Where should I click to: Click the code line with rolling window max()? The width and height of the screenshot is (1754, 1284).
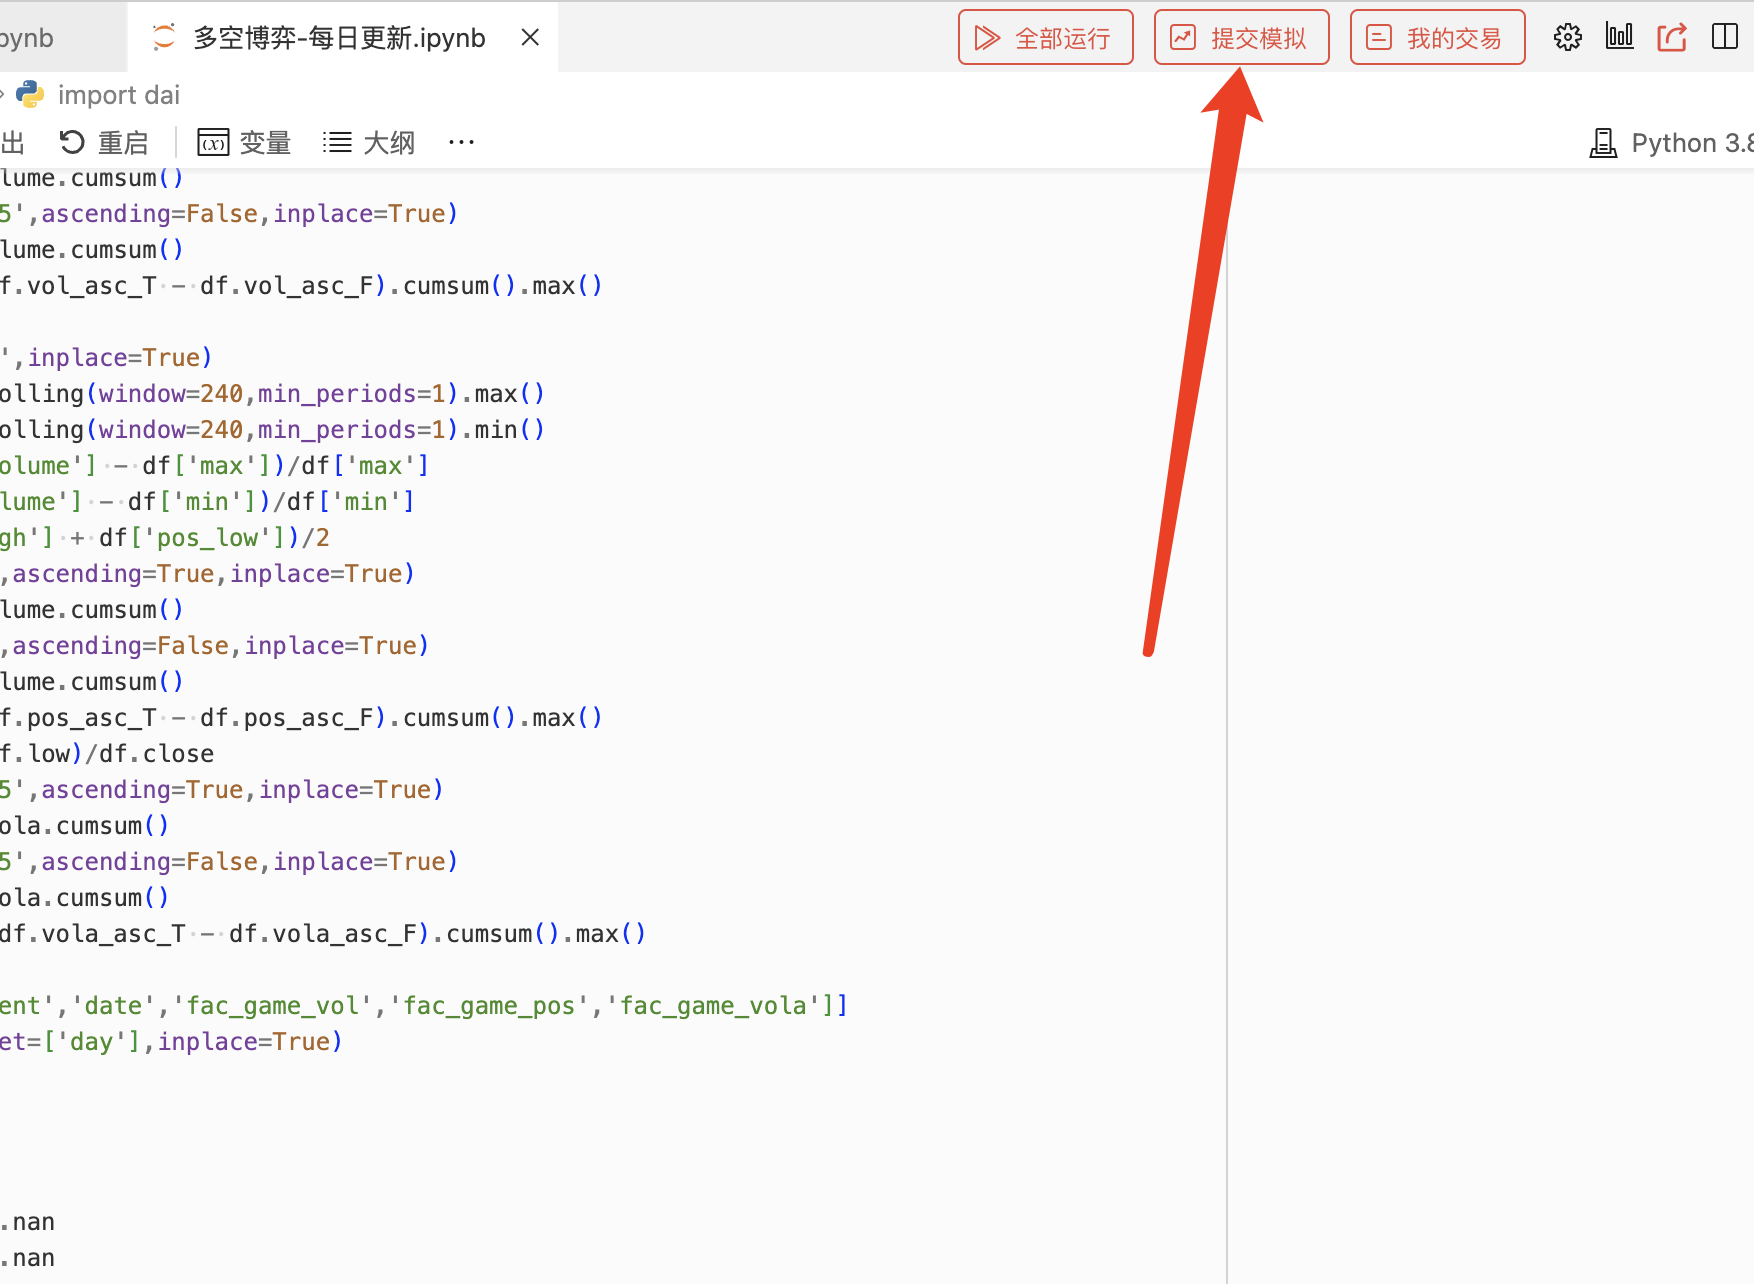300,394
